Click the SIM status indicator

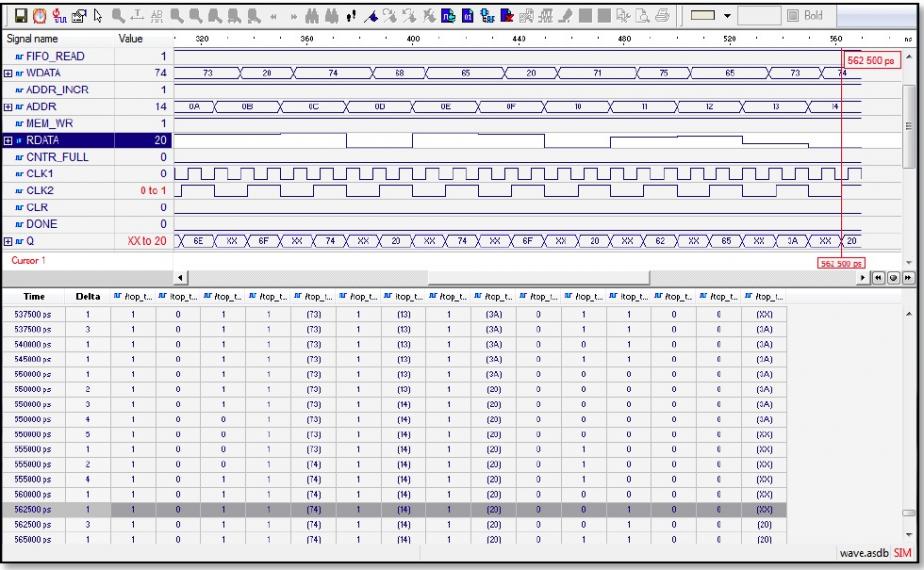click(902, 553)
